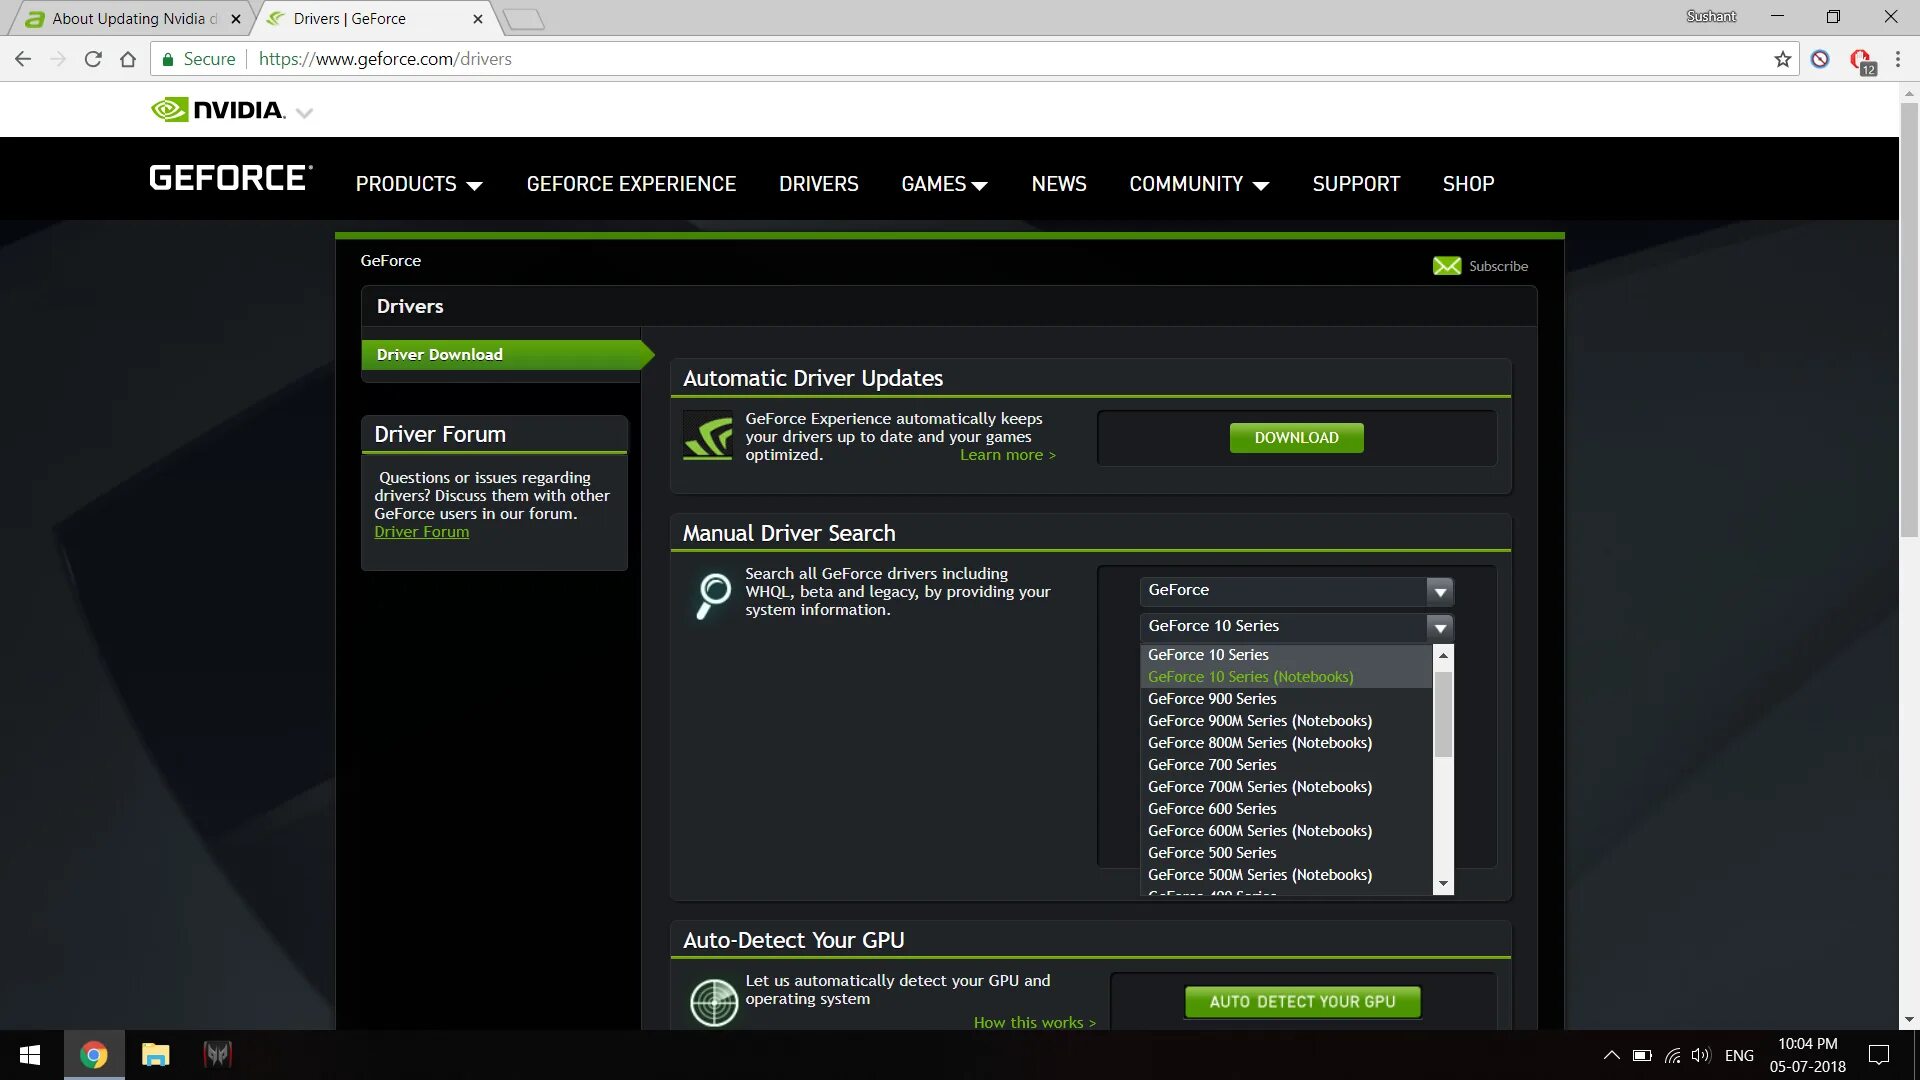1920x1080 pixels.
Task: Click the GeForce breadcrumb link
Action: [x=390, y=261]
